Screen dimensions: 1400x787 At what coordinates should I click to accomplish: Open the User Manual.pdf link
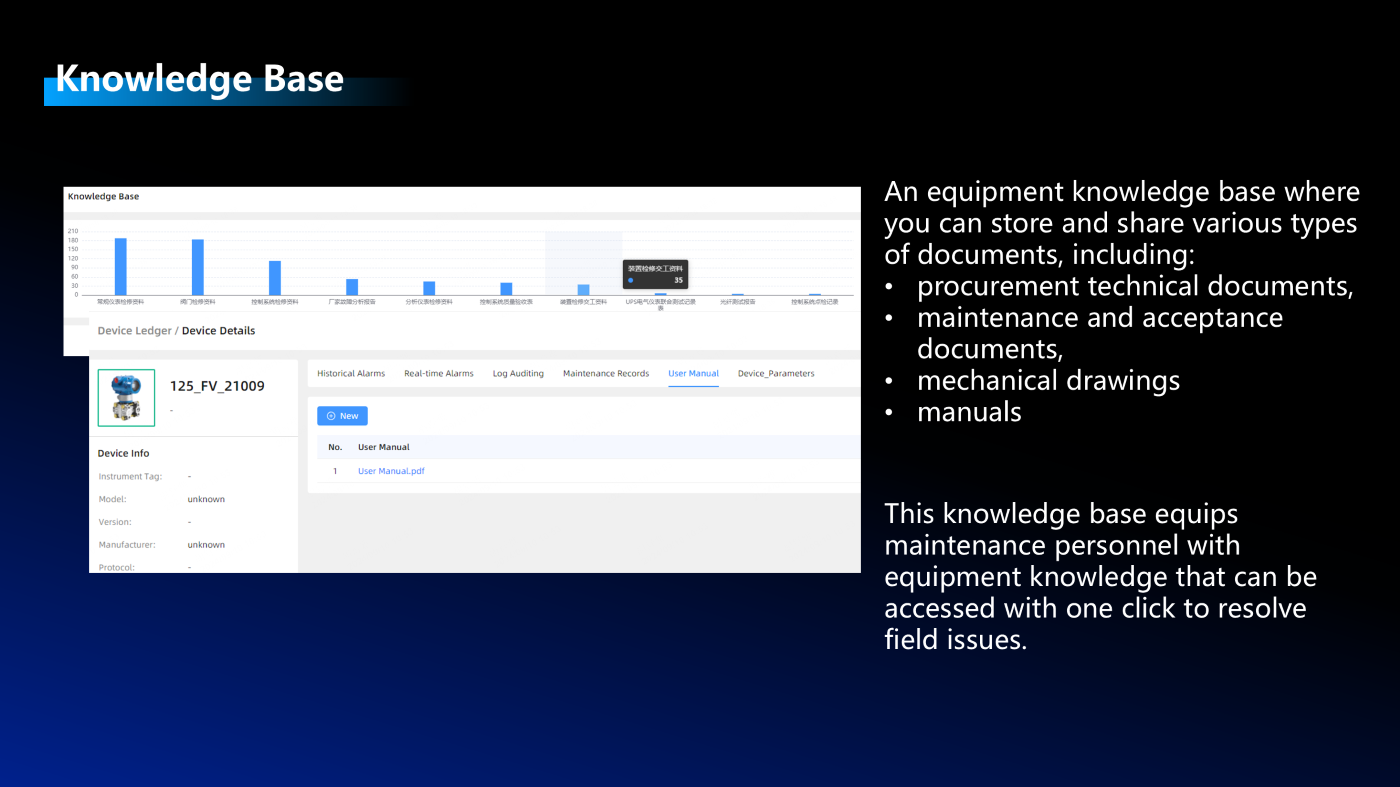tap(391, 471)
